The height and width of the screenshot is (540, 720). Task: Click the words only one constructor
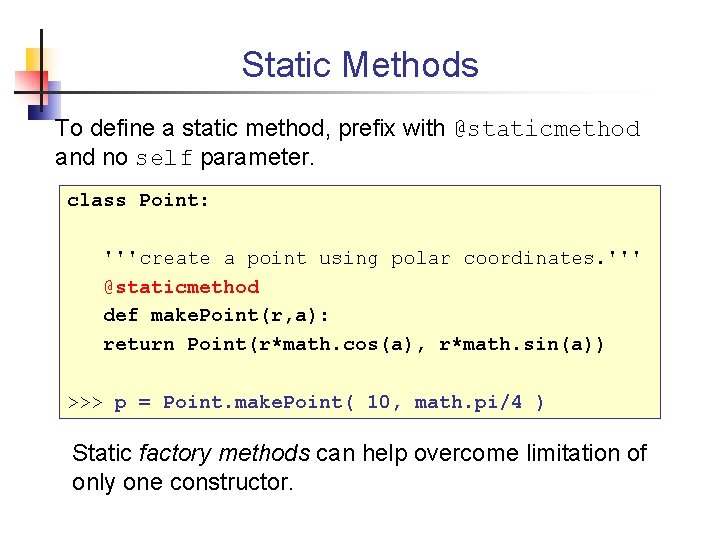[x=182, y=483]
